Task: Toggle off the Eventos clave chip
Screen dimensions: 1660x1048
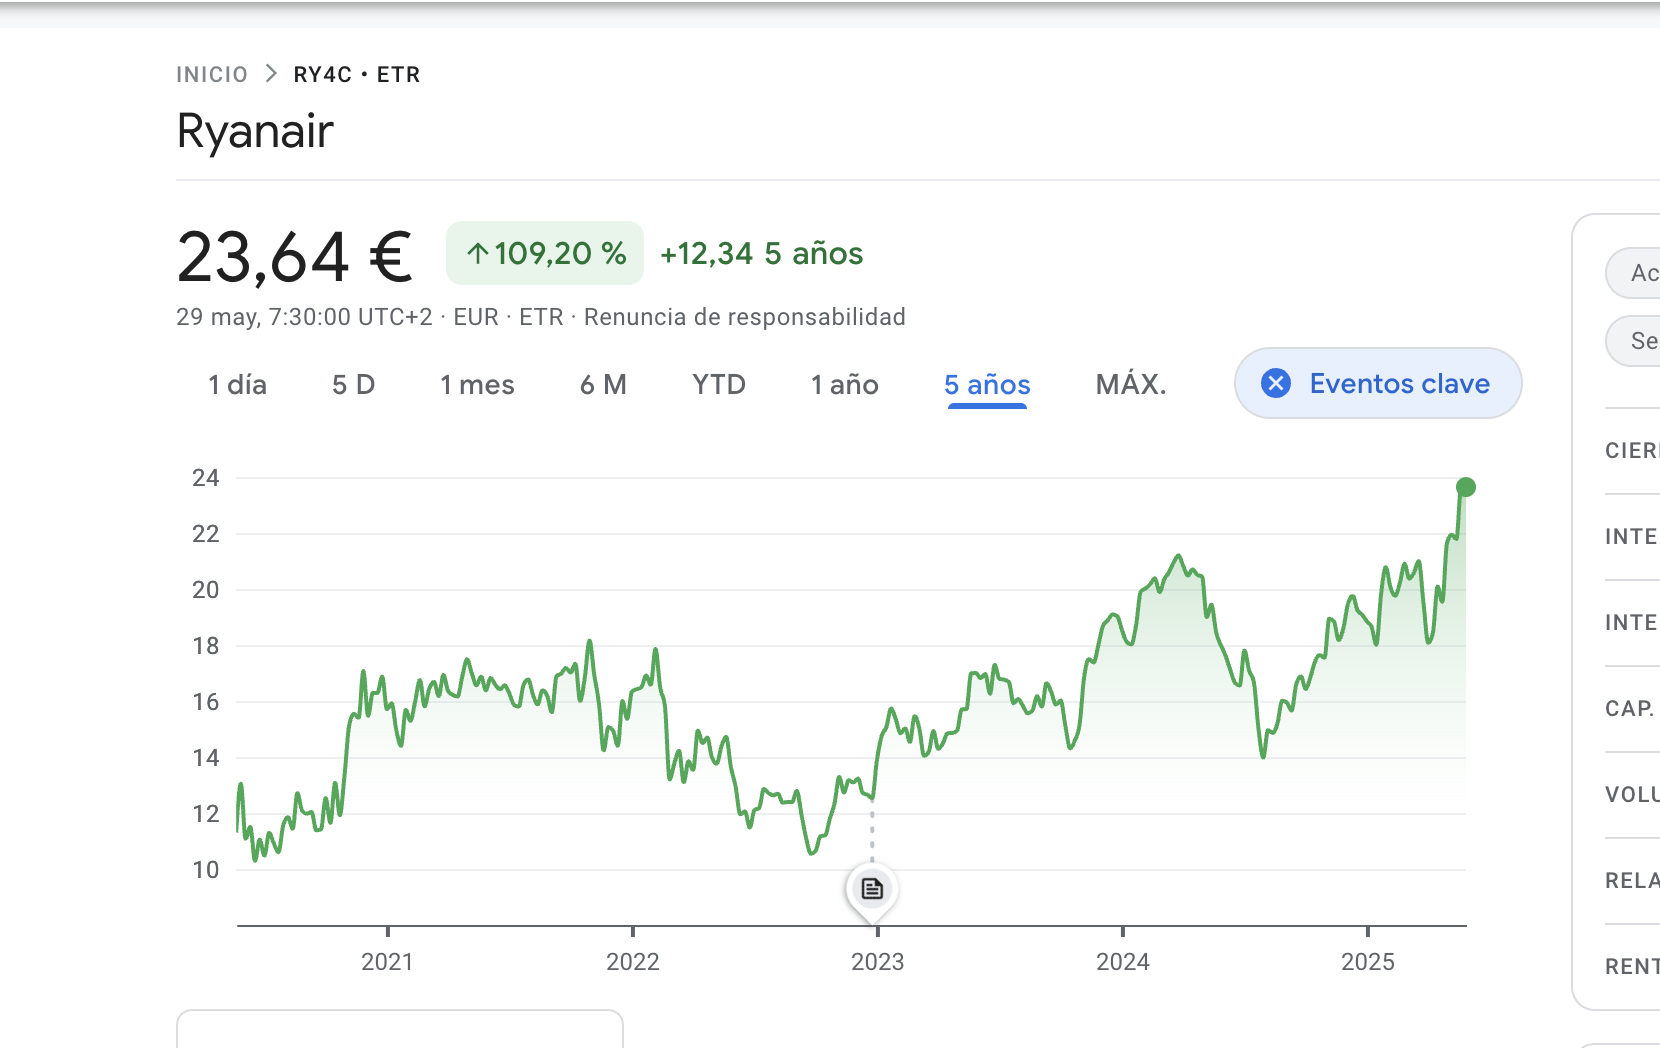Action: [1378, 383]
